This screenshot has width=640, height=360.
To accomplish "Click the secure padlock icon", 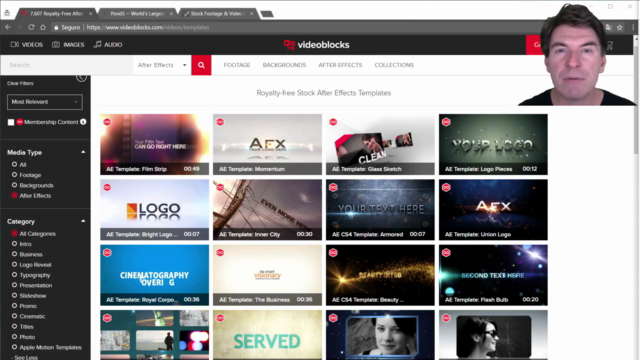I will [56, 27].
